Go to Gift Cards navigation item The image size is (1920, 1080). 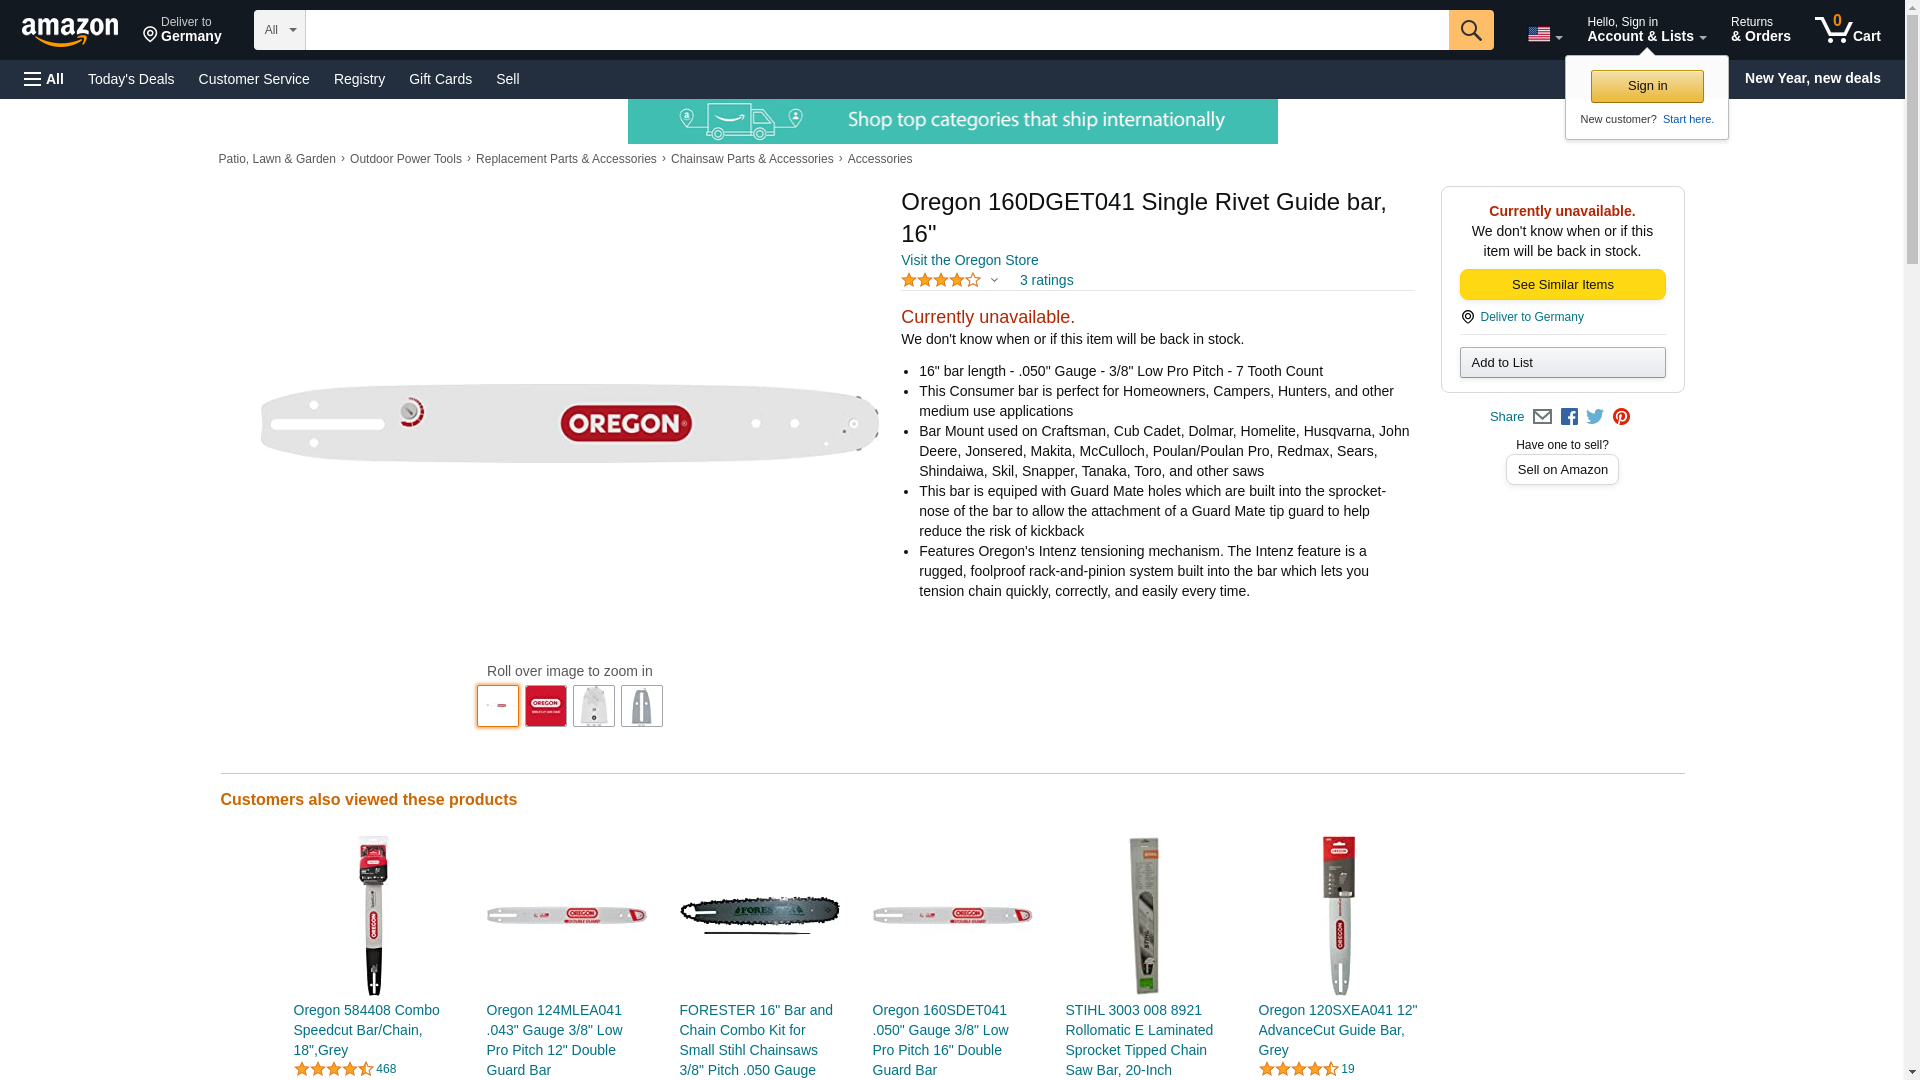pos(440,79)
